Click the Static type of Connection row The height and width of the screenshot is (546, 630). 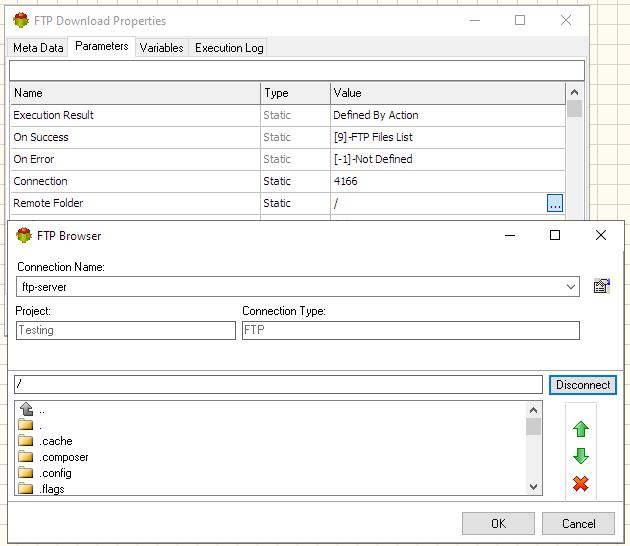coord(277,181)
